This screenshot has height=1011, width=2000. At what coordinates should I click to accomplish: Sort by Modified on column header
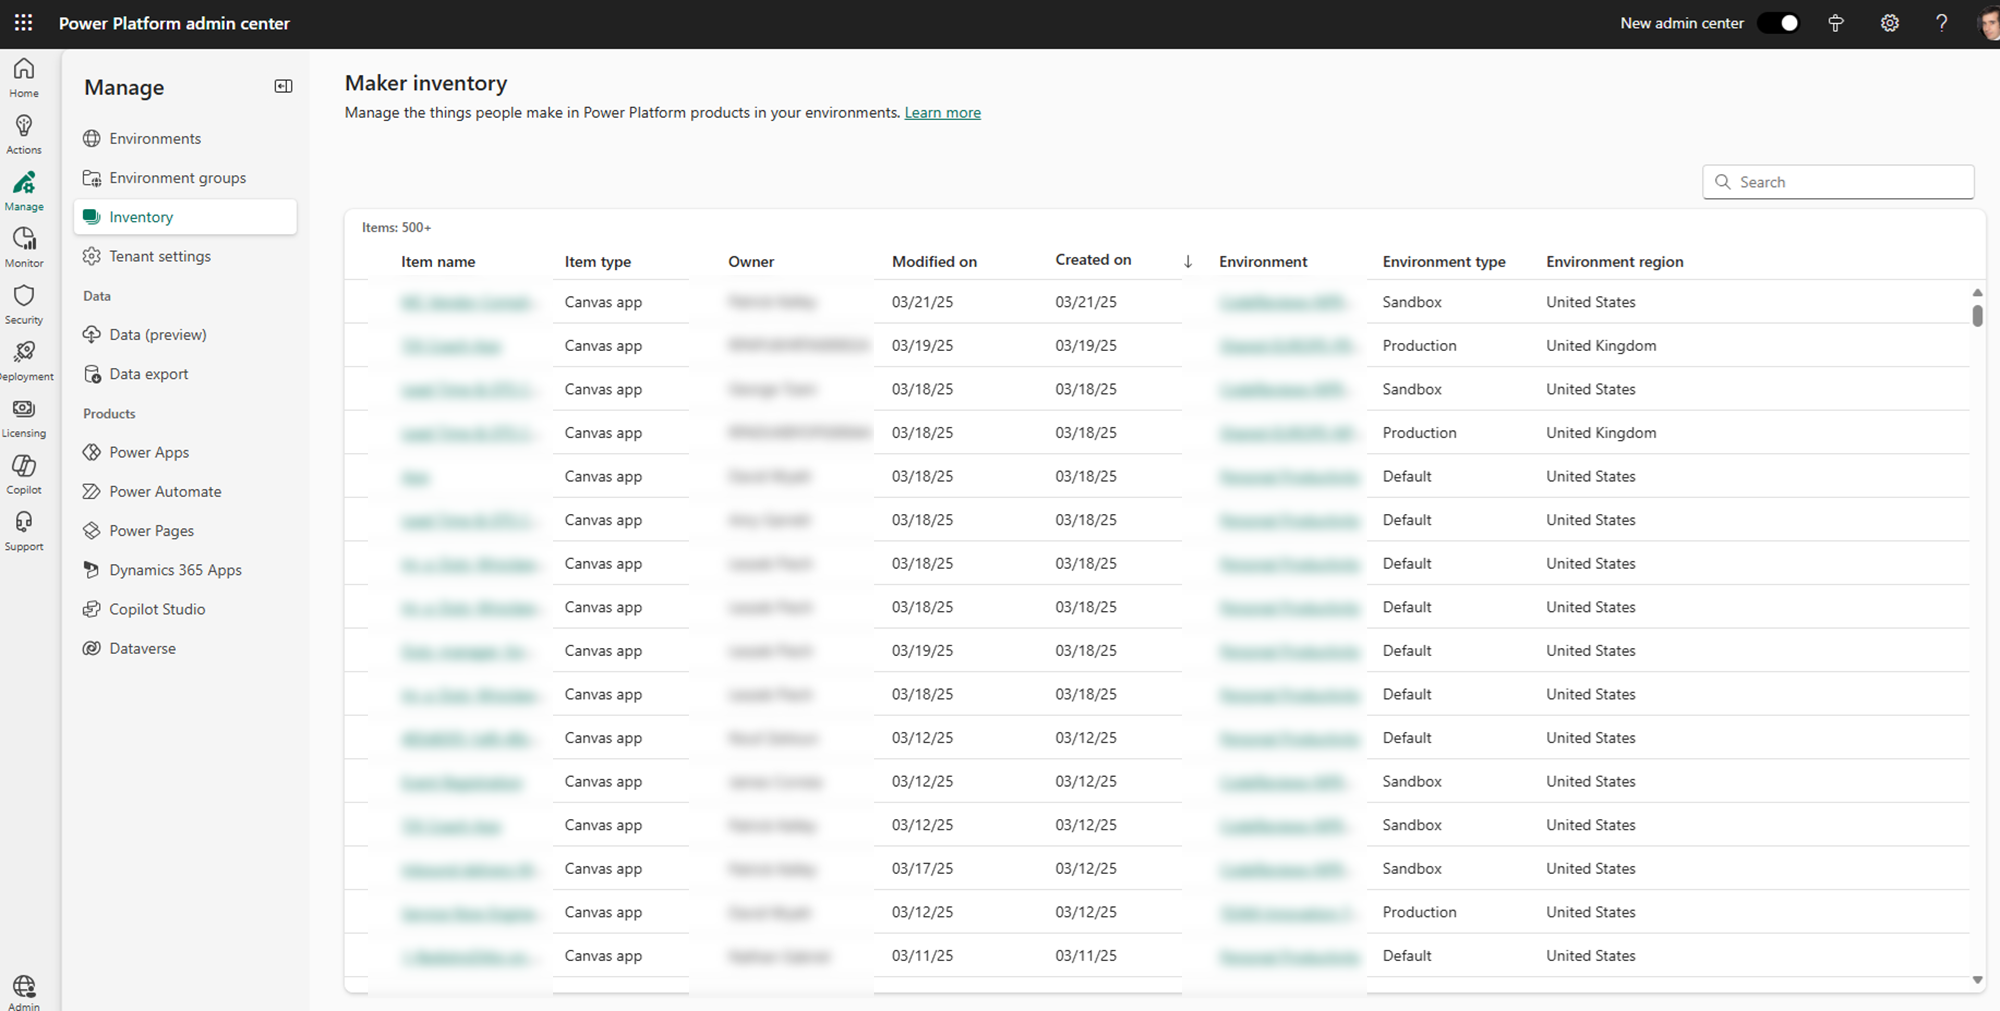934,262
